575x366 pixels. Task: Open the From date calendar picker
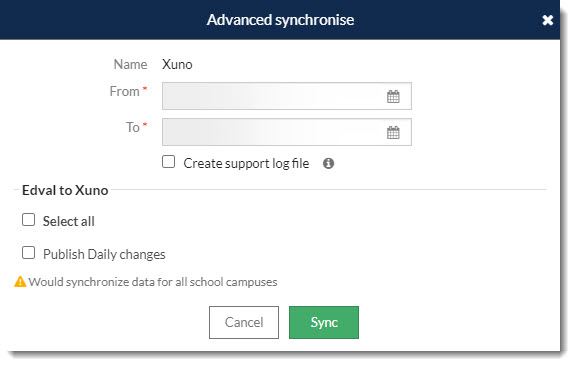pyautogui.click(x=393, y=97)
